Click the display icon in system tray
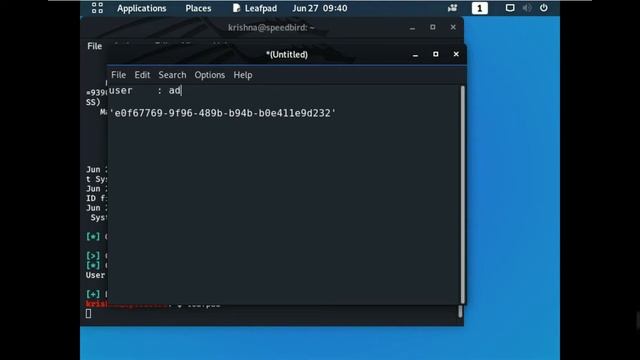The image size is (640, 360). click(510, 8)
